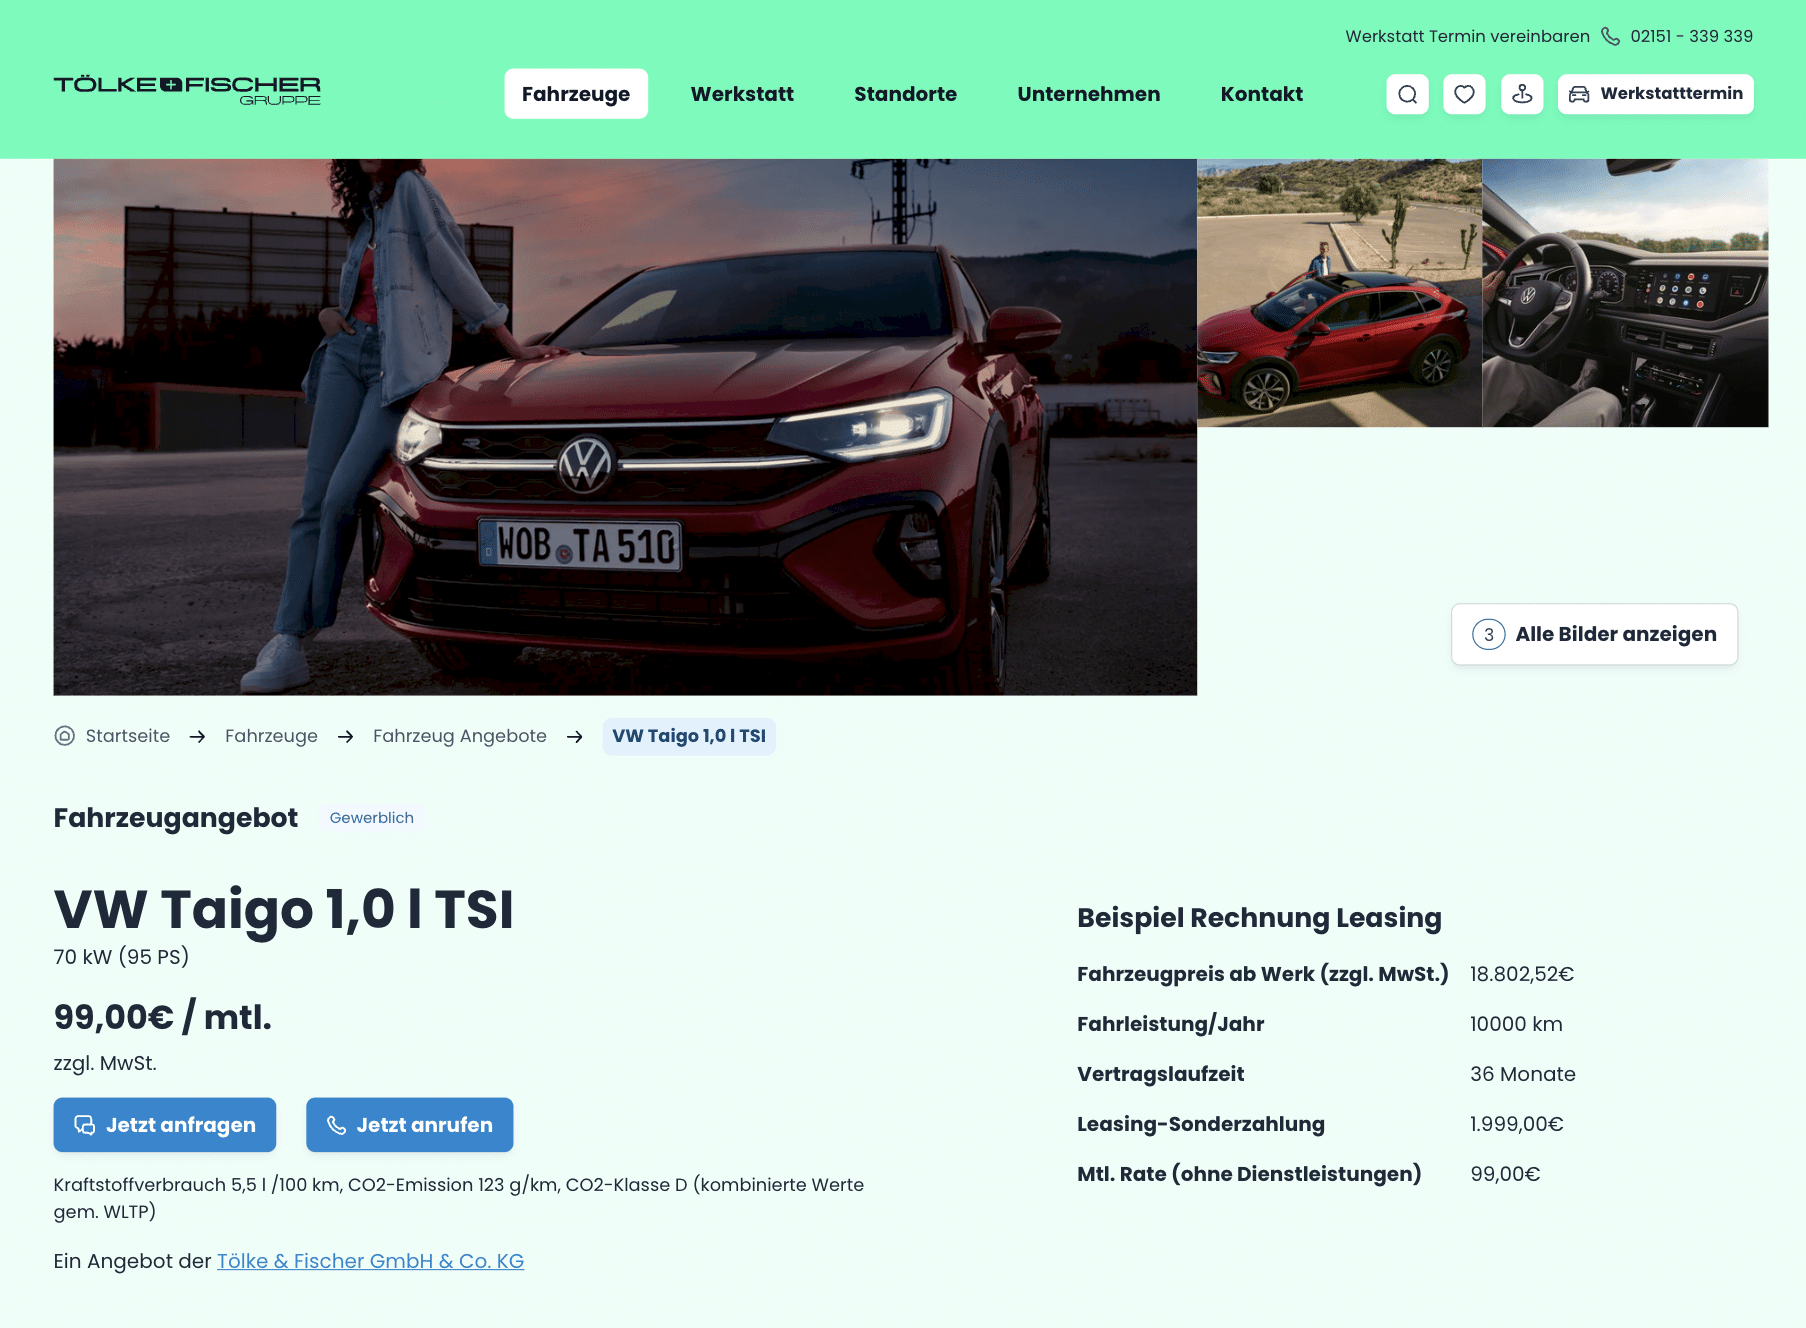Open the Unternehmen menu

[x=1088, y=94]
